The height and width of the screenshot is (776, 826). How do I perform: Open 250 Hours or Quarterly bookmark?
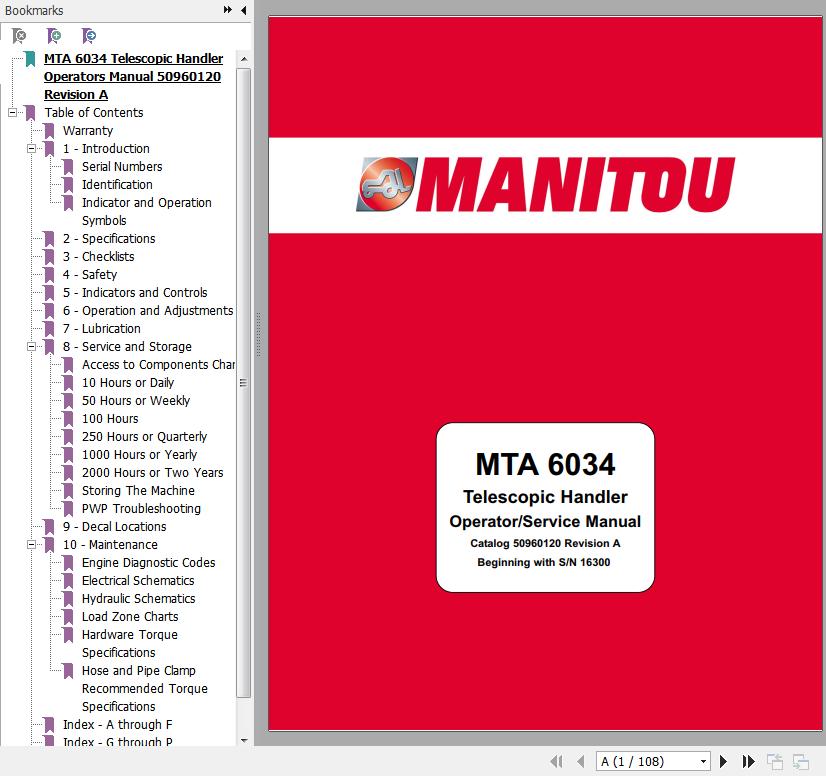pyautogui.click(x=144, y=437)
